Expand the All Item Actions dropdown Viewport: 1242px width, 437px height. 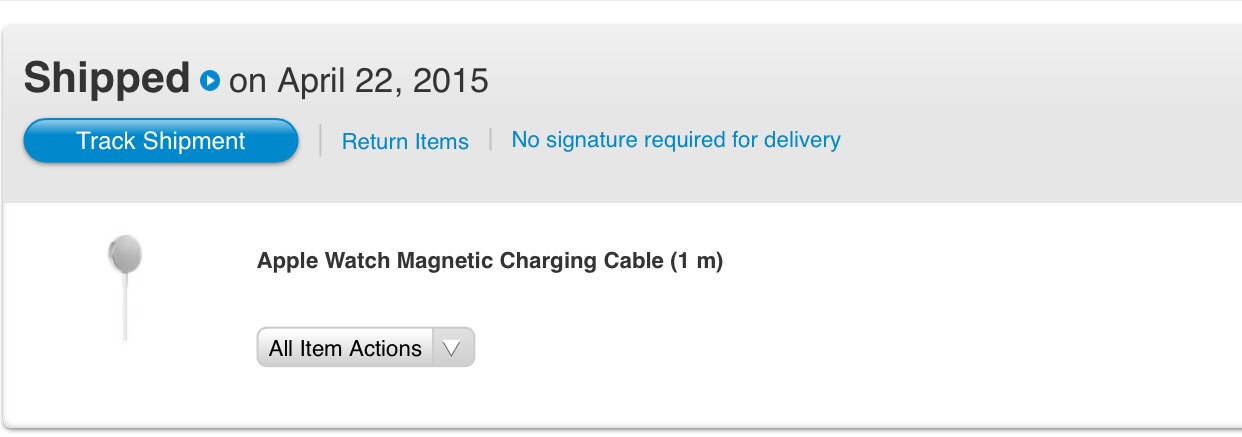(x=366, y=347)
